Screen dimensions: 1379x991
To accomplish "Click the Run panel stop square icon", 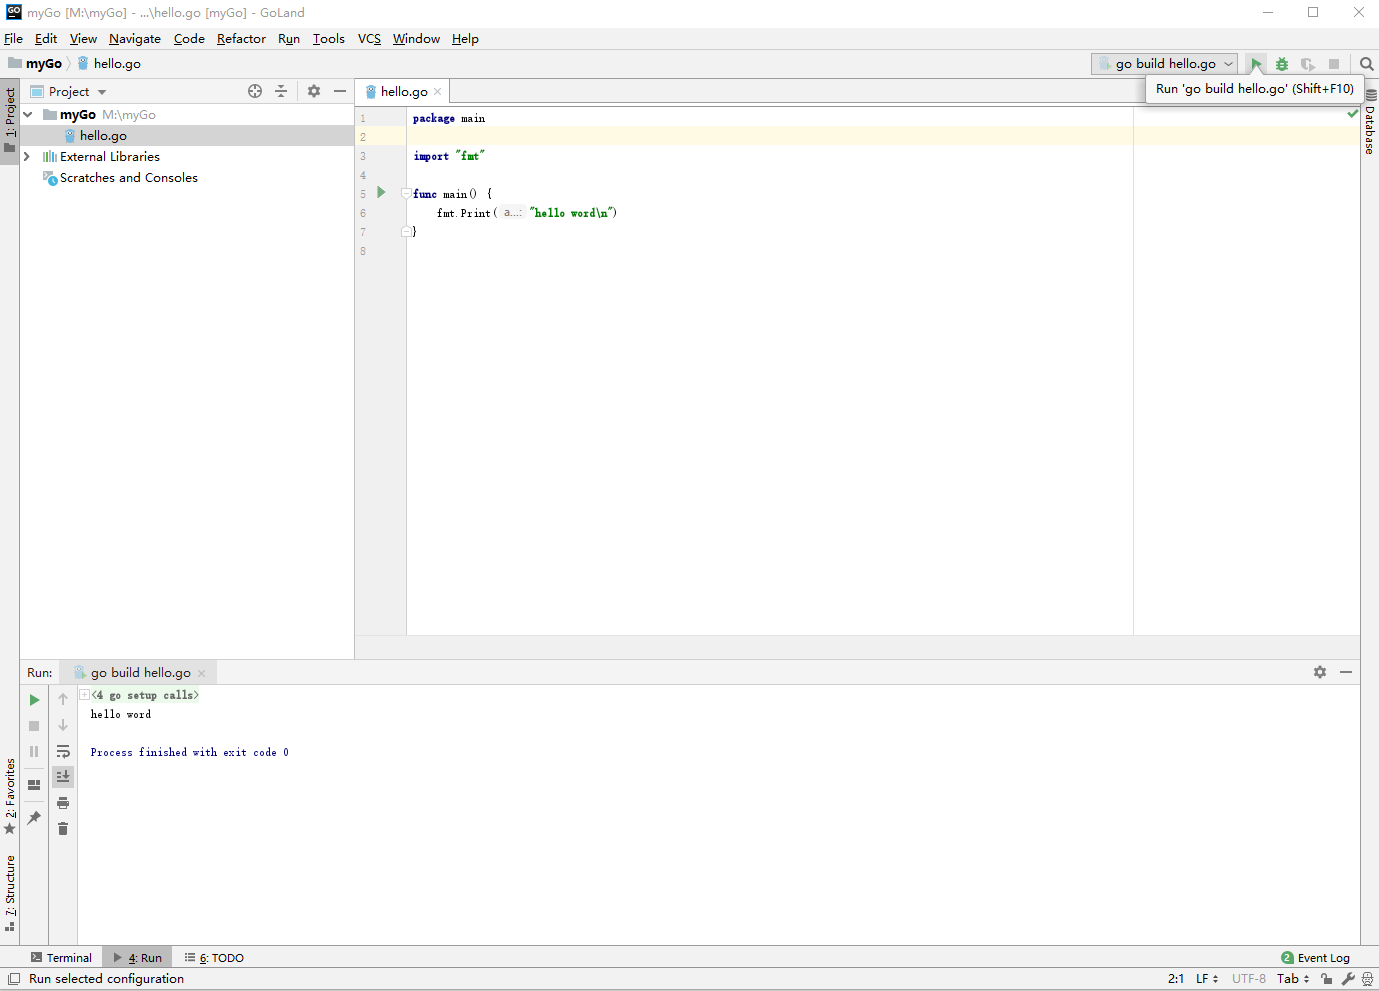I will point(34,726).
